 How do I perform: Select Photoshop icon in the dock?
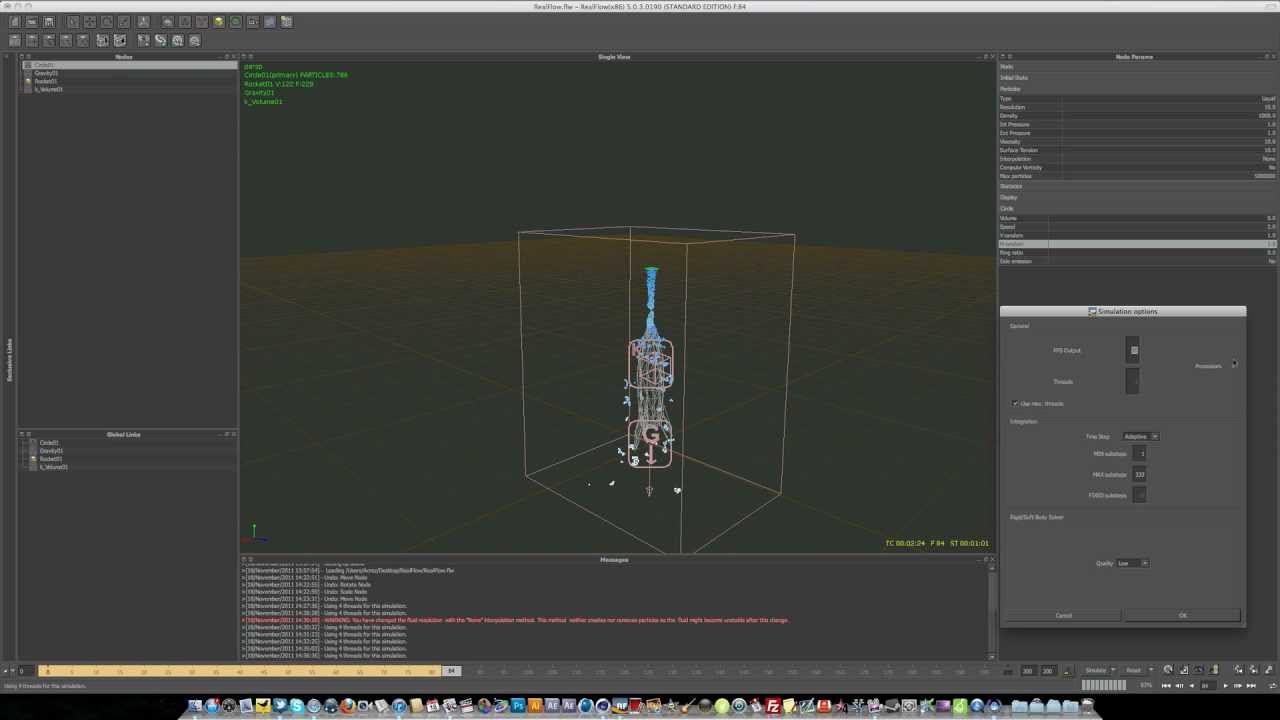(518, 706)
